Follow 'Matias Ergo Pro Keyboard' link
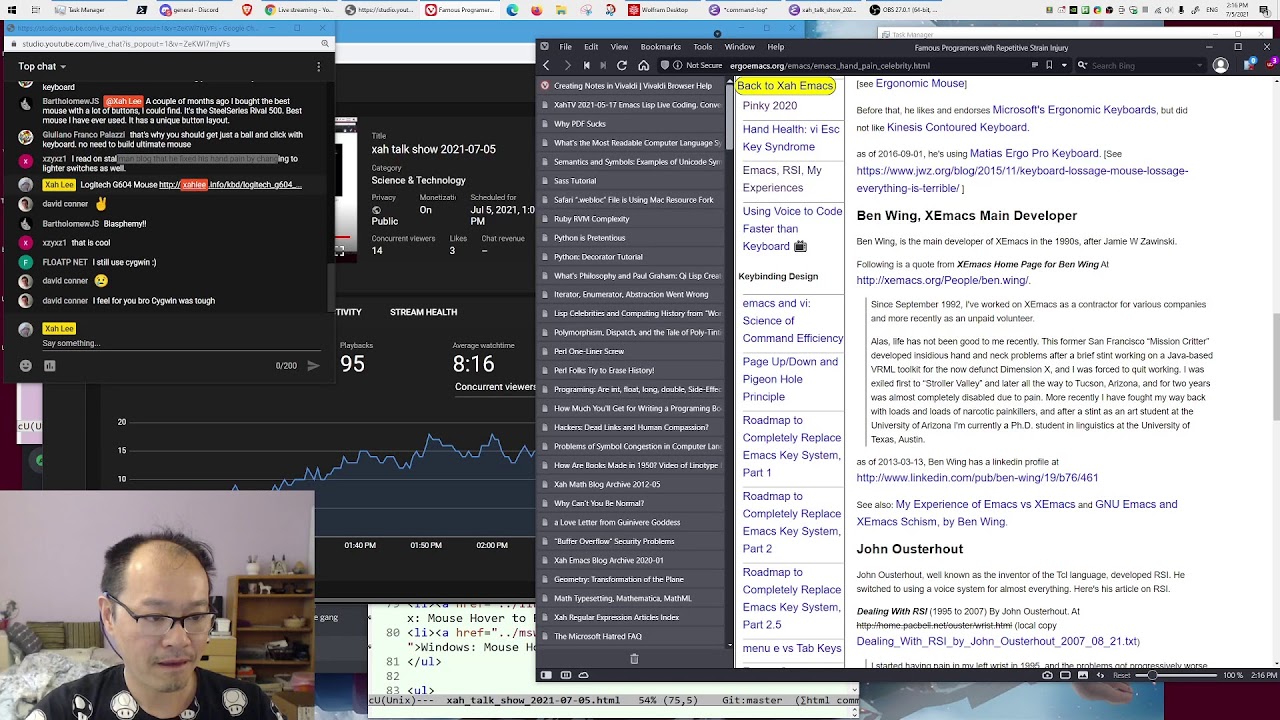Viewport: 1280px width, 720px height. [1034, 153]
